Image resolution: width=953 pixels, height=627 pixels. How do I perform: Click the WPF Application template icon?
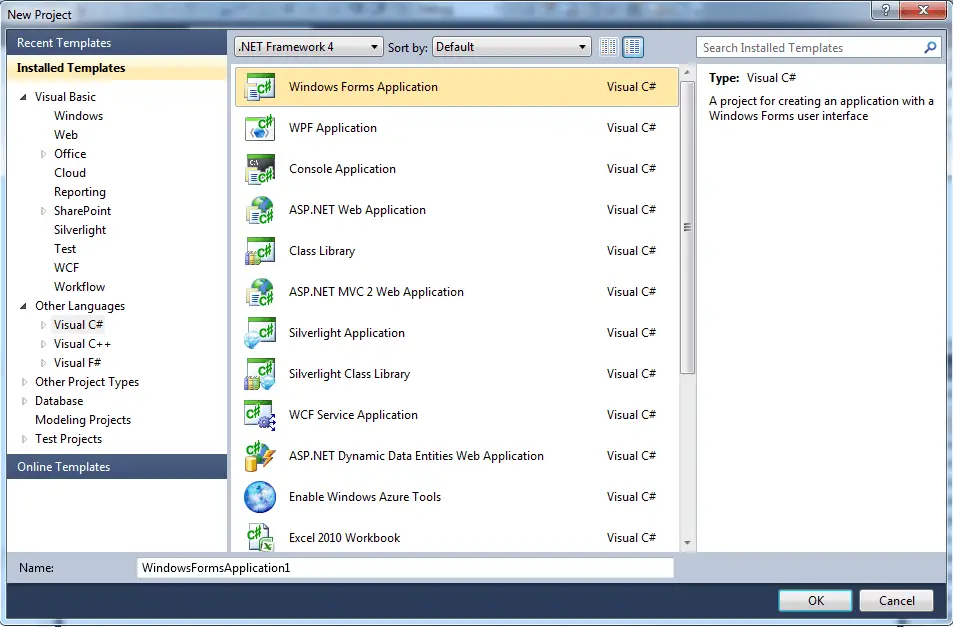coord(260,128)
